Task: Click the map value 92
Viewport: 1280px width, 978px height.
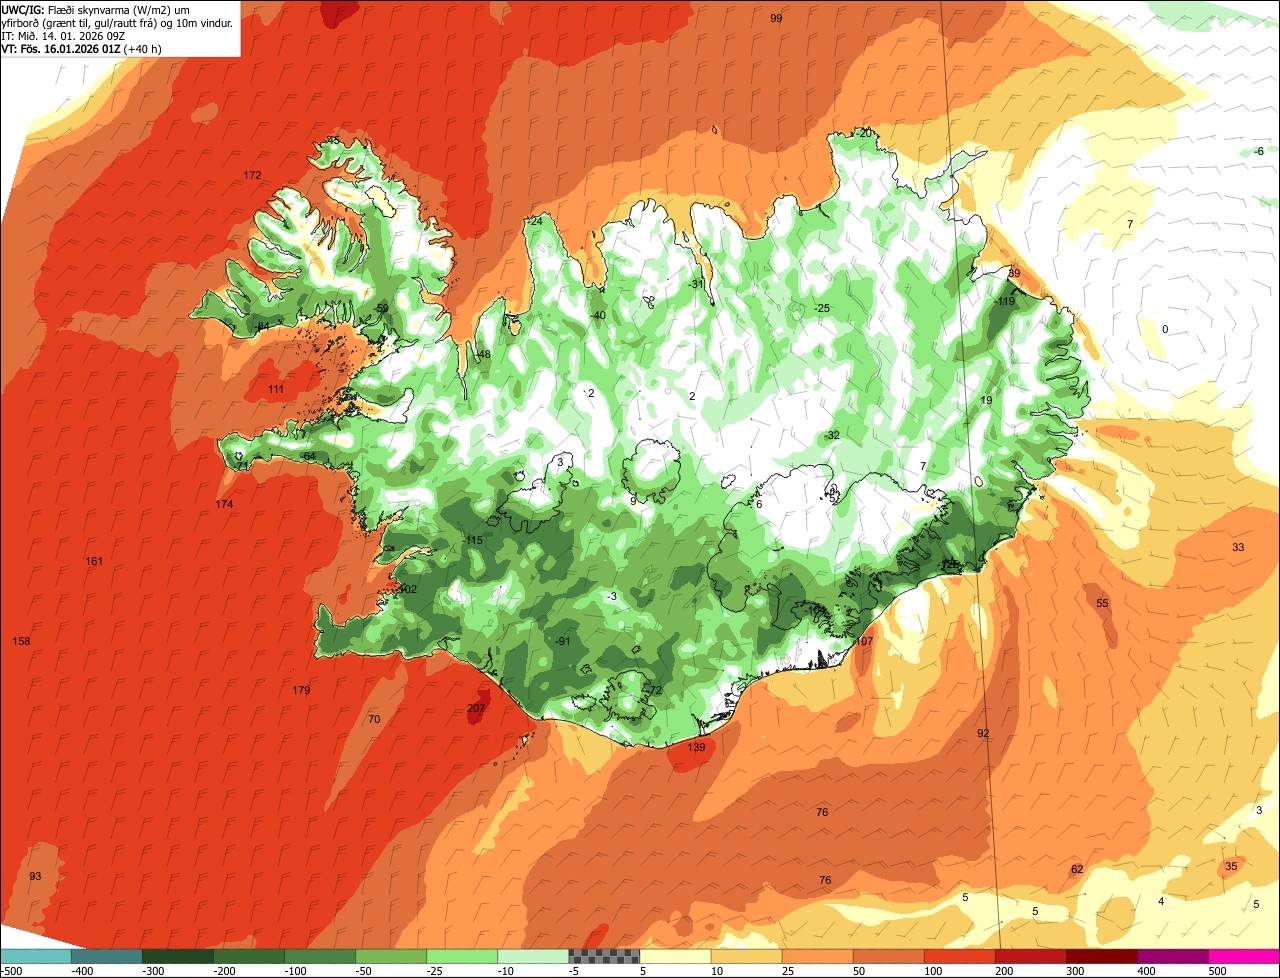Action: click(983, 733)
